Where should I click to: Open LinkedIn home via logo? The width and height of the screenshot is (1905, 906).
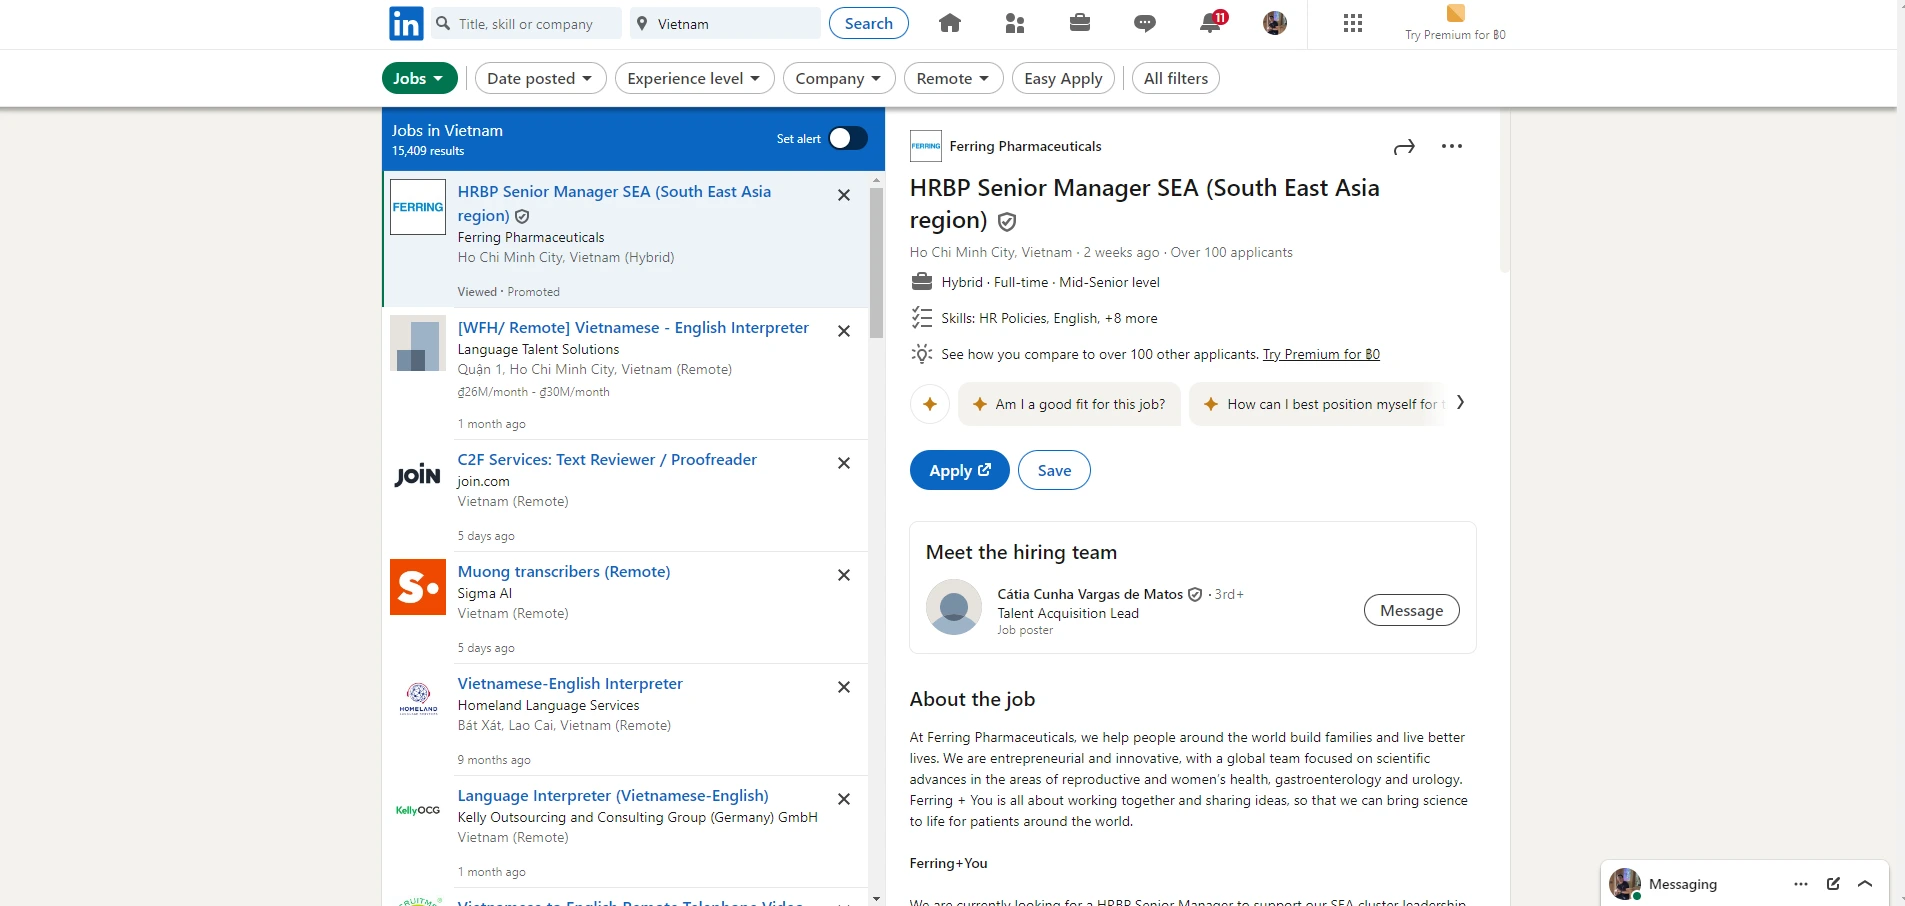(406, 23)
